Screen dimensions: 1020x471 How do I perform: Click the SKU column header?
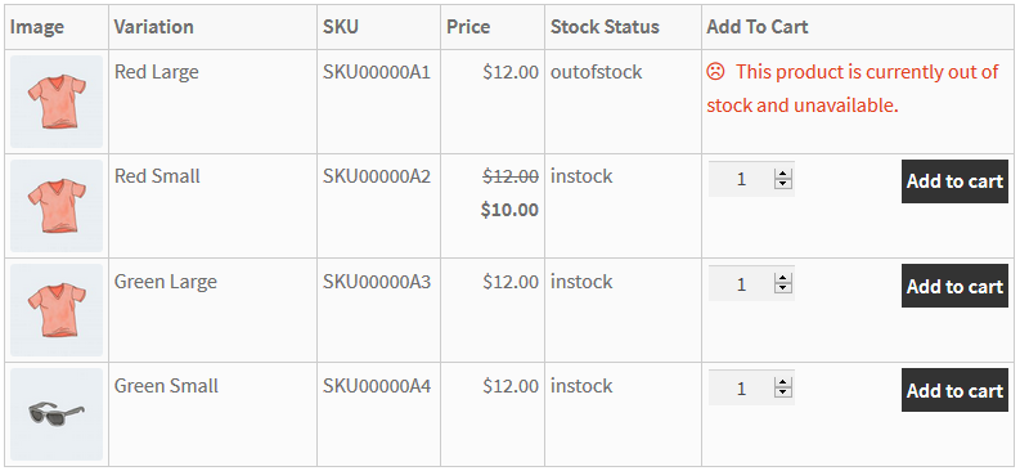pos(340,27)
